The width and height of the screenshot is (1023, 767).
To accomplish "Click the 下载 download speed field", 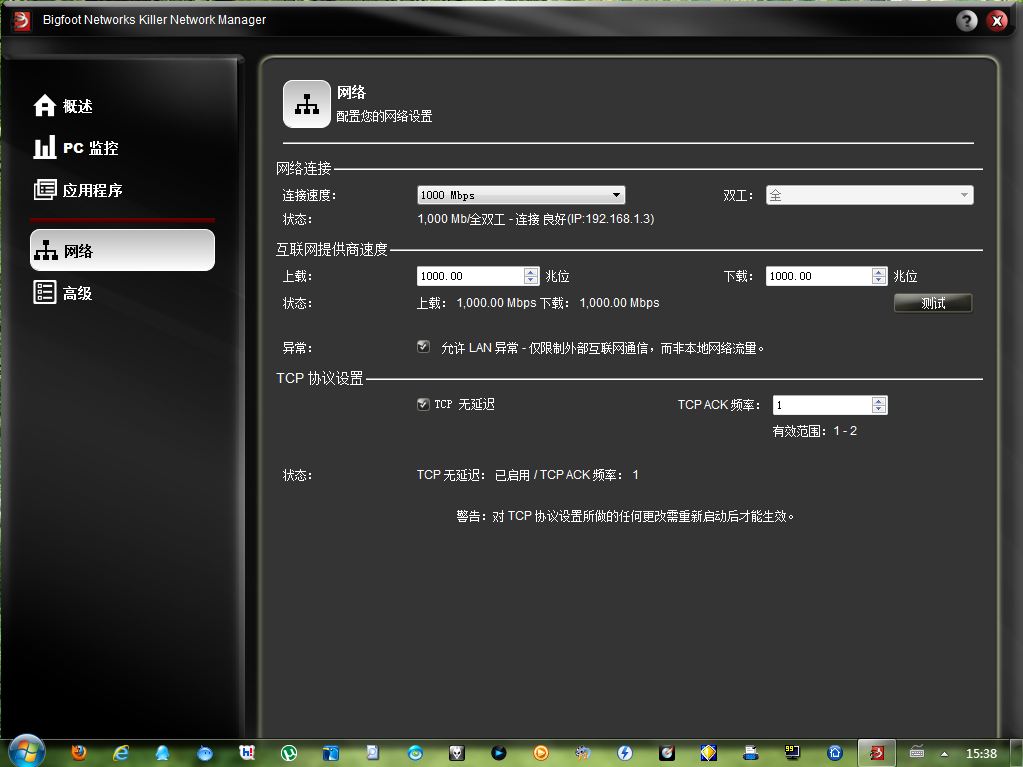I will pos(818,276).
